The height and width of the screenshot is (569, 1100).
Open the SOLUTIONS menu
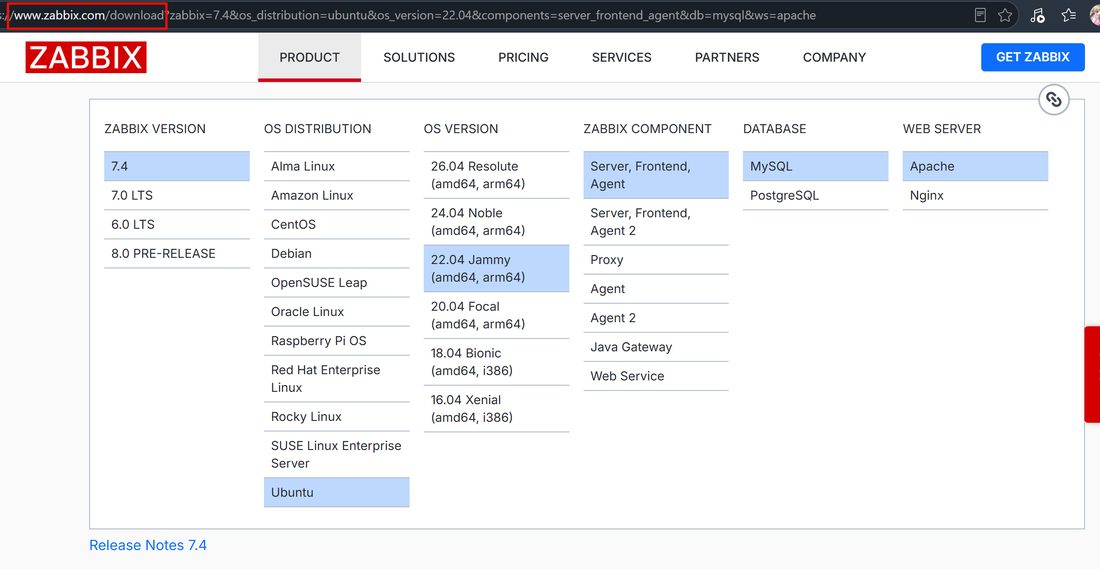(x=419, y=58)
